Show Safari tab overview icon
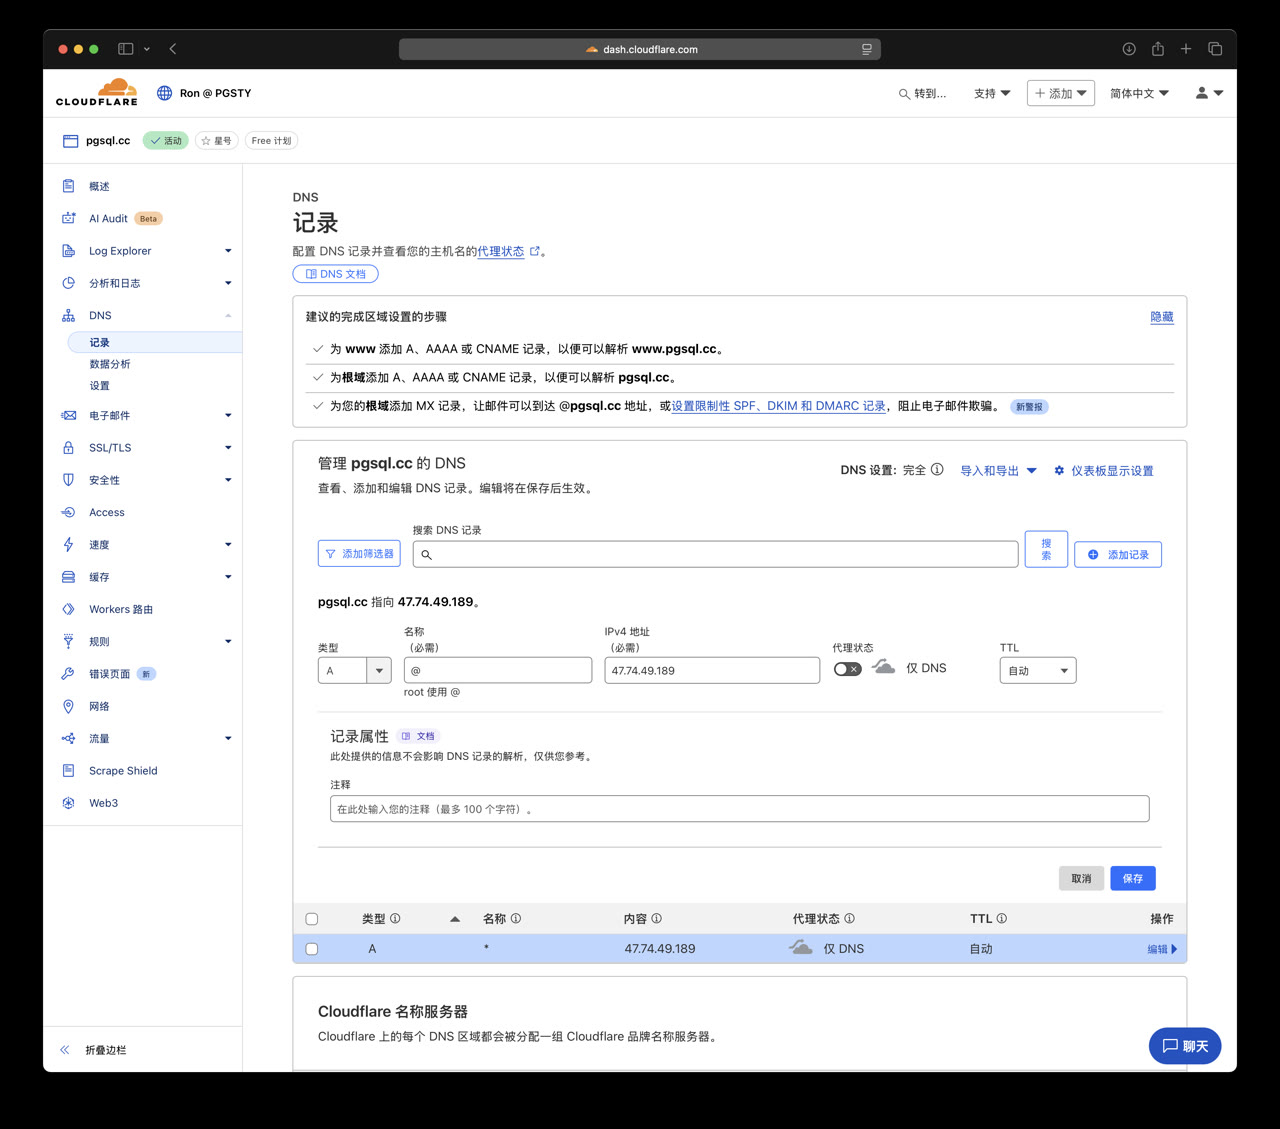 1215,49
